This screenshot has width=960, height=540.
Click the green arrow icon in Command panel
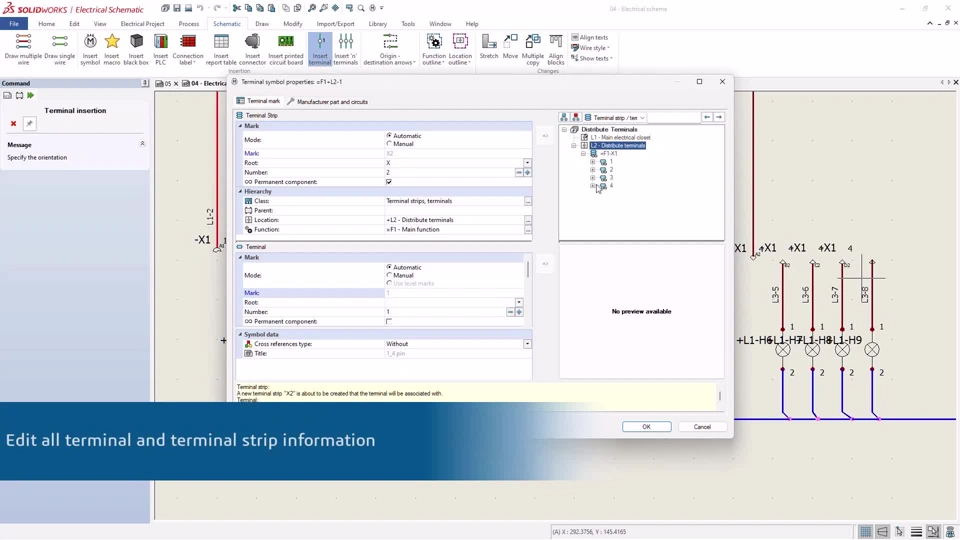(x=31, y=95)
